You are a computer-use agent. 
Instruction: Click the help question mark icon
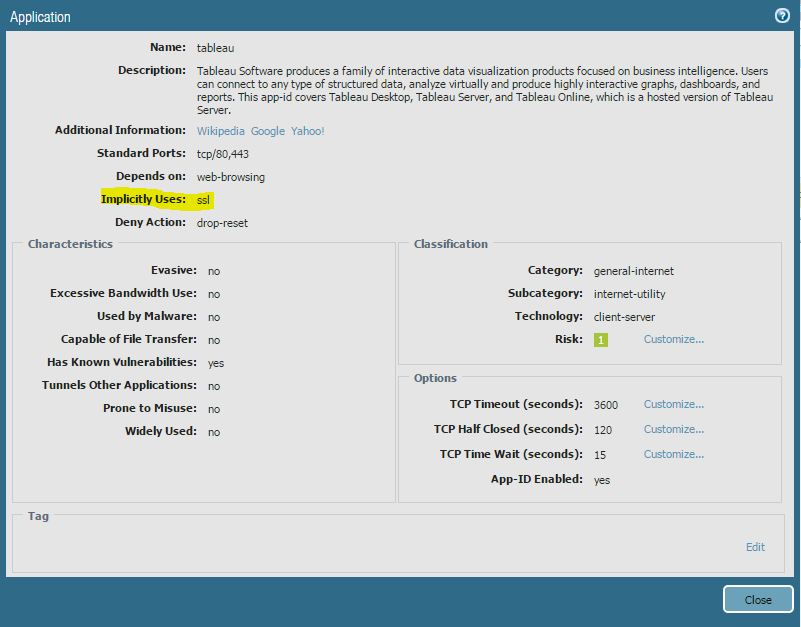pos(781,16)
